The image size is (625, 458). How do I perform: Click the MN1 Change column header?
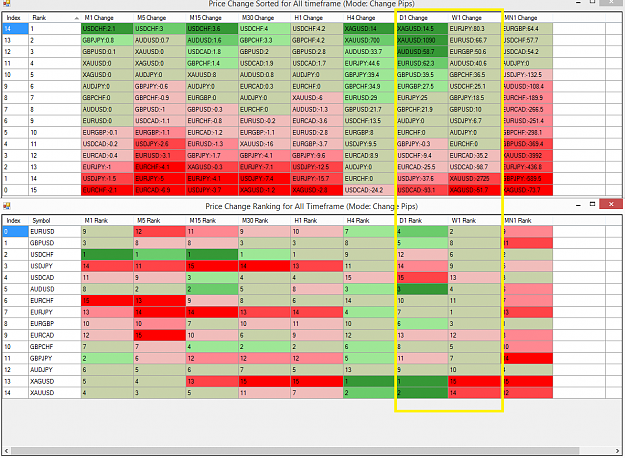tap(527, 18)
